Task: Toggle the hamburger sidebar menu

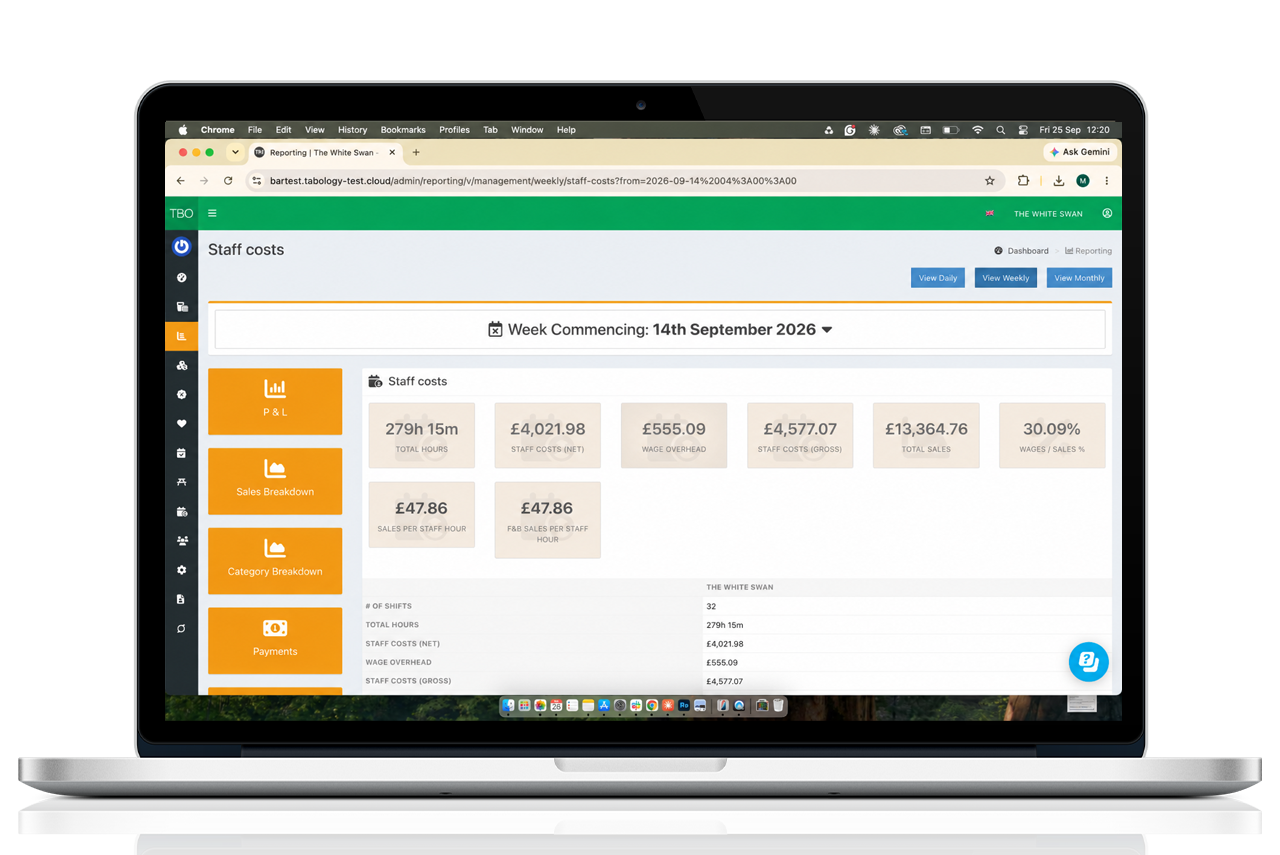Action: click(212, 213)
